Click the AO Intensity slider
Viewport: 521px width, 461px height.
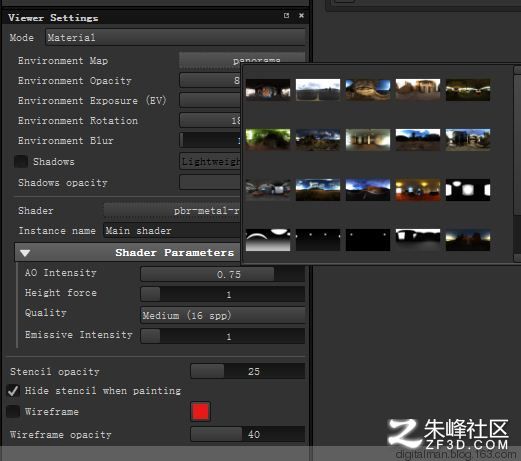(223, 274)
